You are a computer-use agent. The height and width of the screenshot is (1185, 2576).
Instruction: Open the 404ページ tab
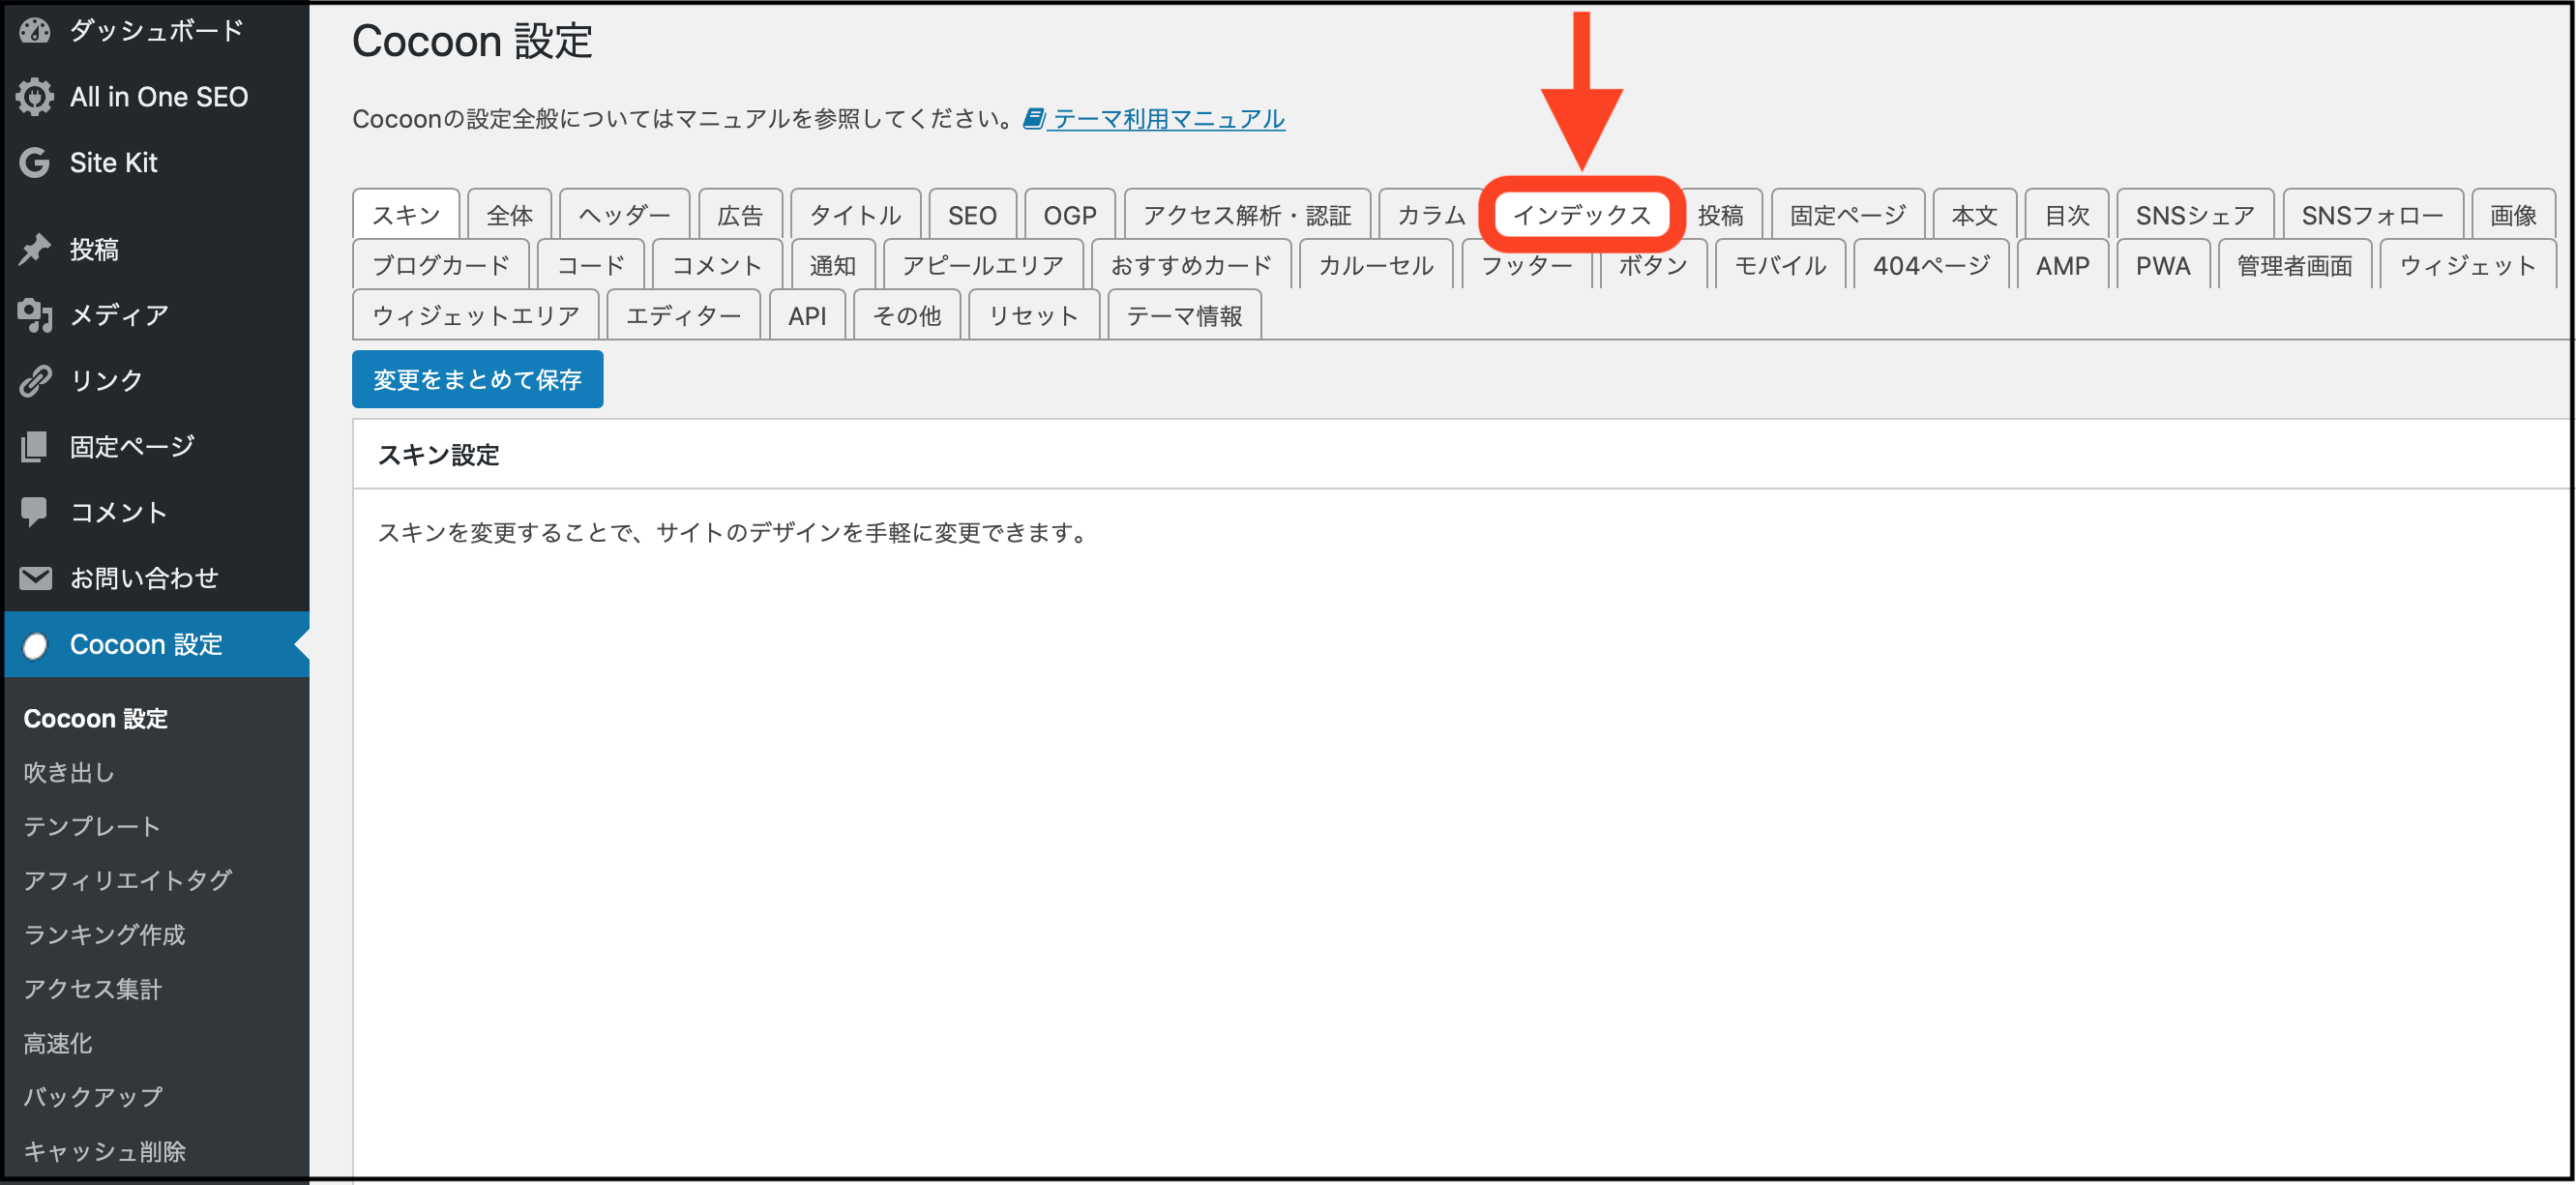[x=1931, y=265]
